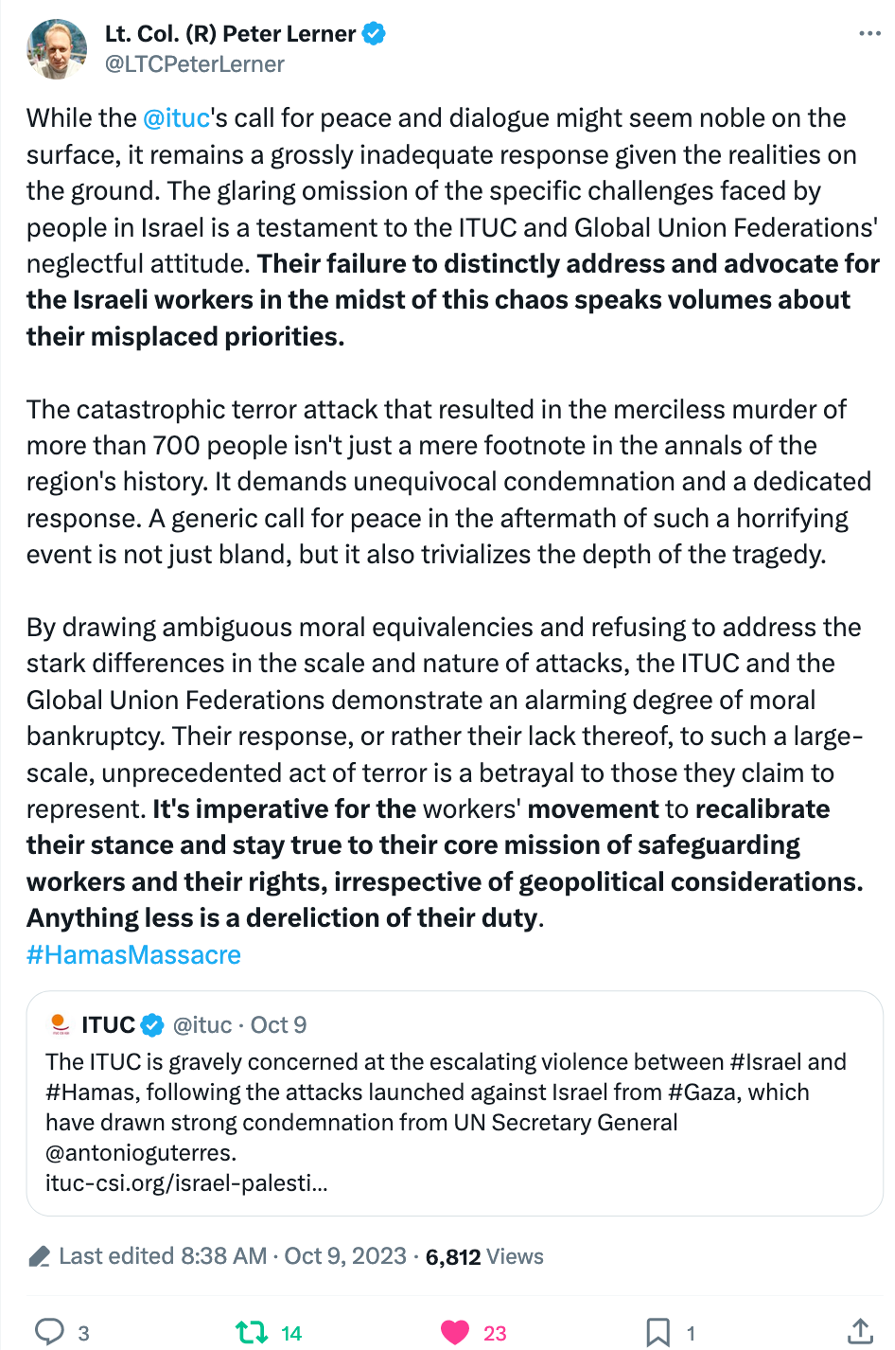The image size is (895, 1350).
Task: View the 6,812 Views analytics
Action: pos(484,1256)
